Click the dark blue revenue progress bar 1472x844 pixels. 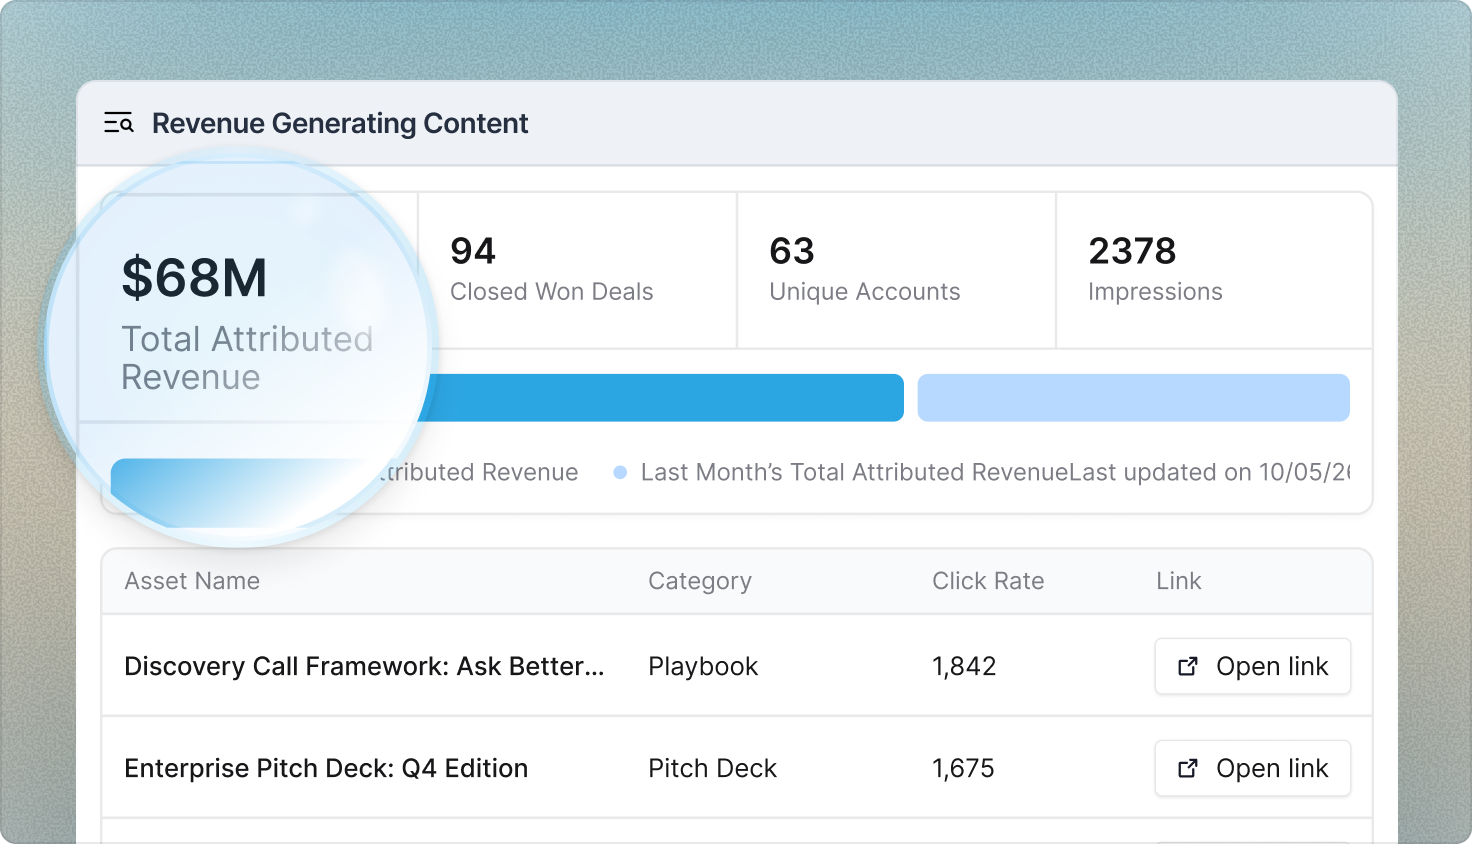[x=664, y=398]
